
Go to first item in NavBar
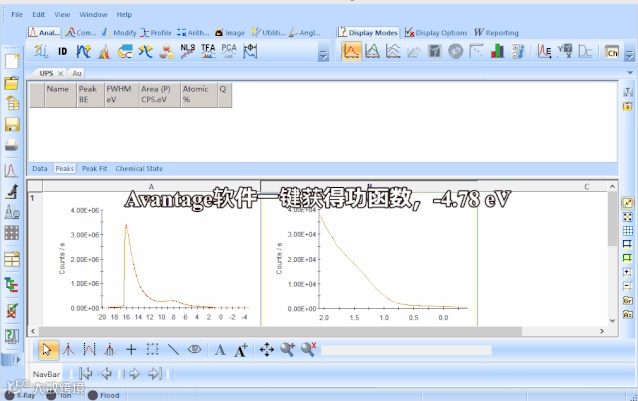(x=86, y=373)
